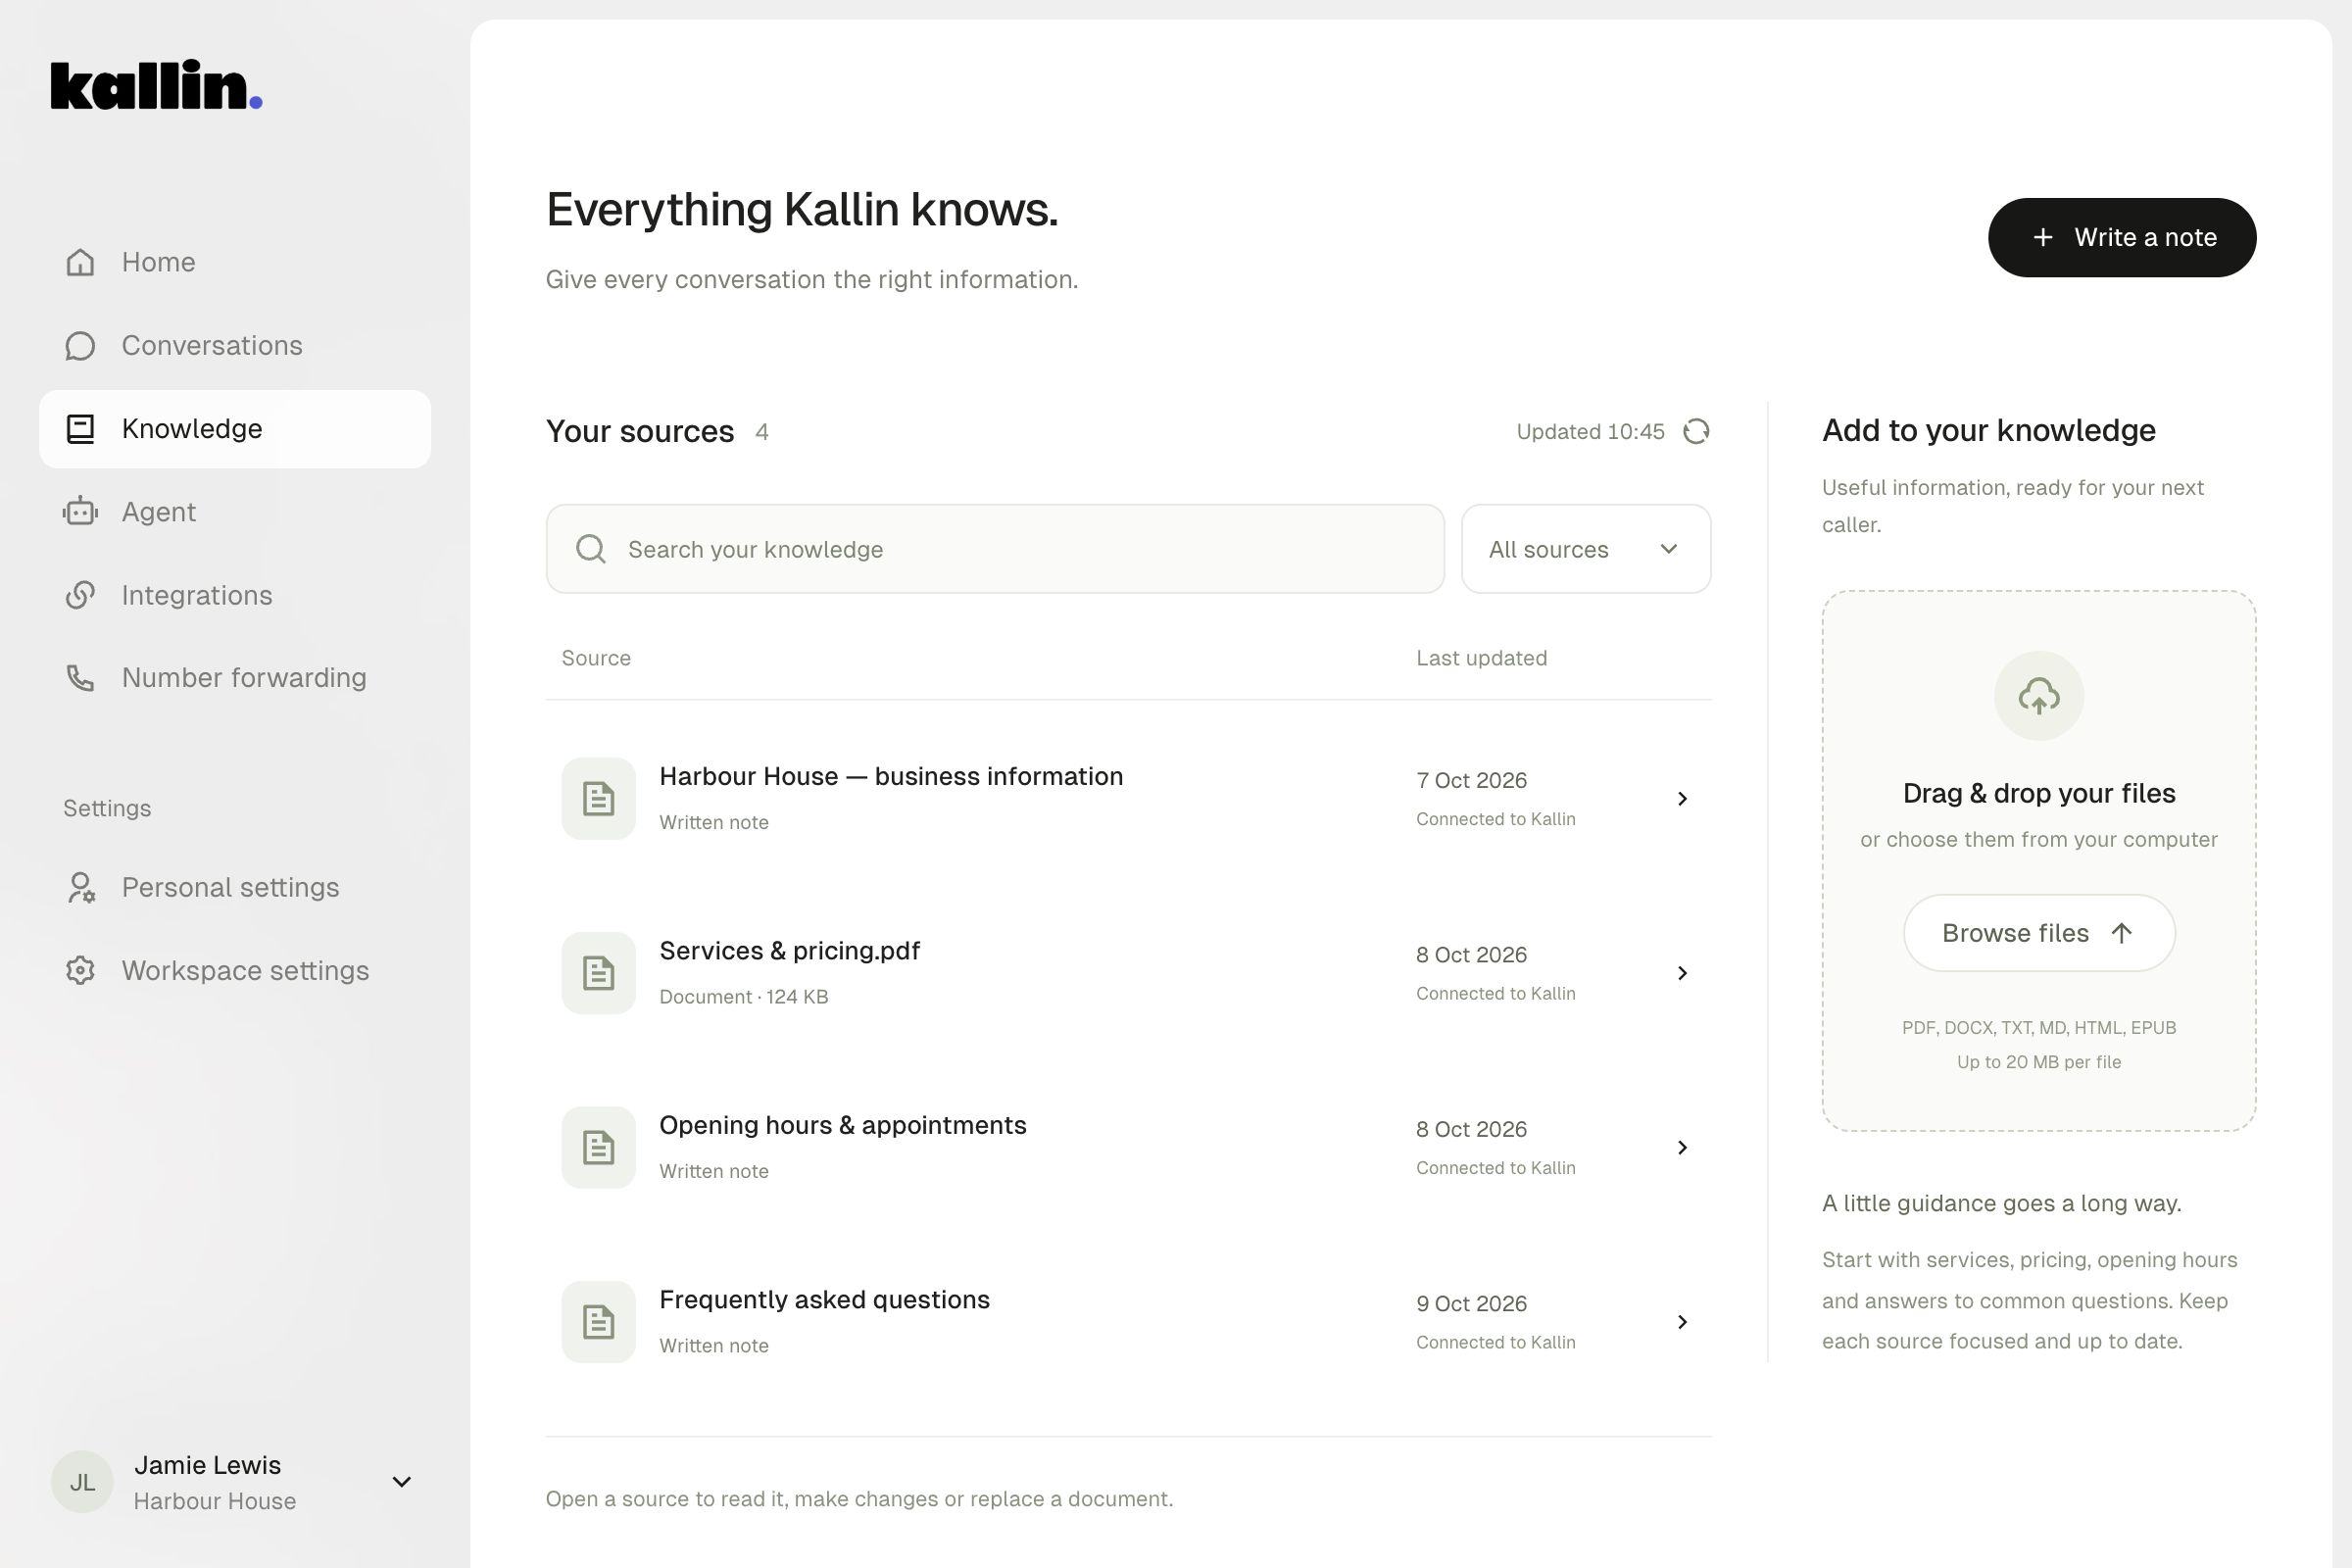Click the plus icon in Write a note
Viewport: 2352px width, 1568px height.
point(2043,238)
